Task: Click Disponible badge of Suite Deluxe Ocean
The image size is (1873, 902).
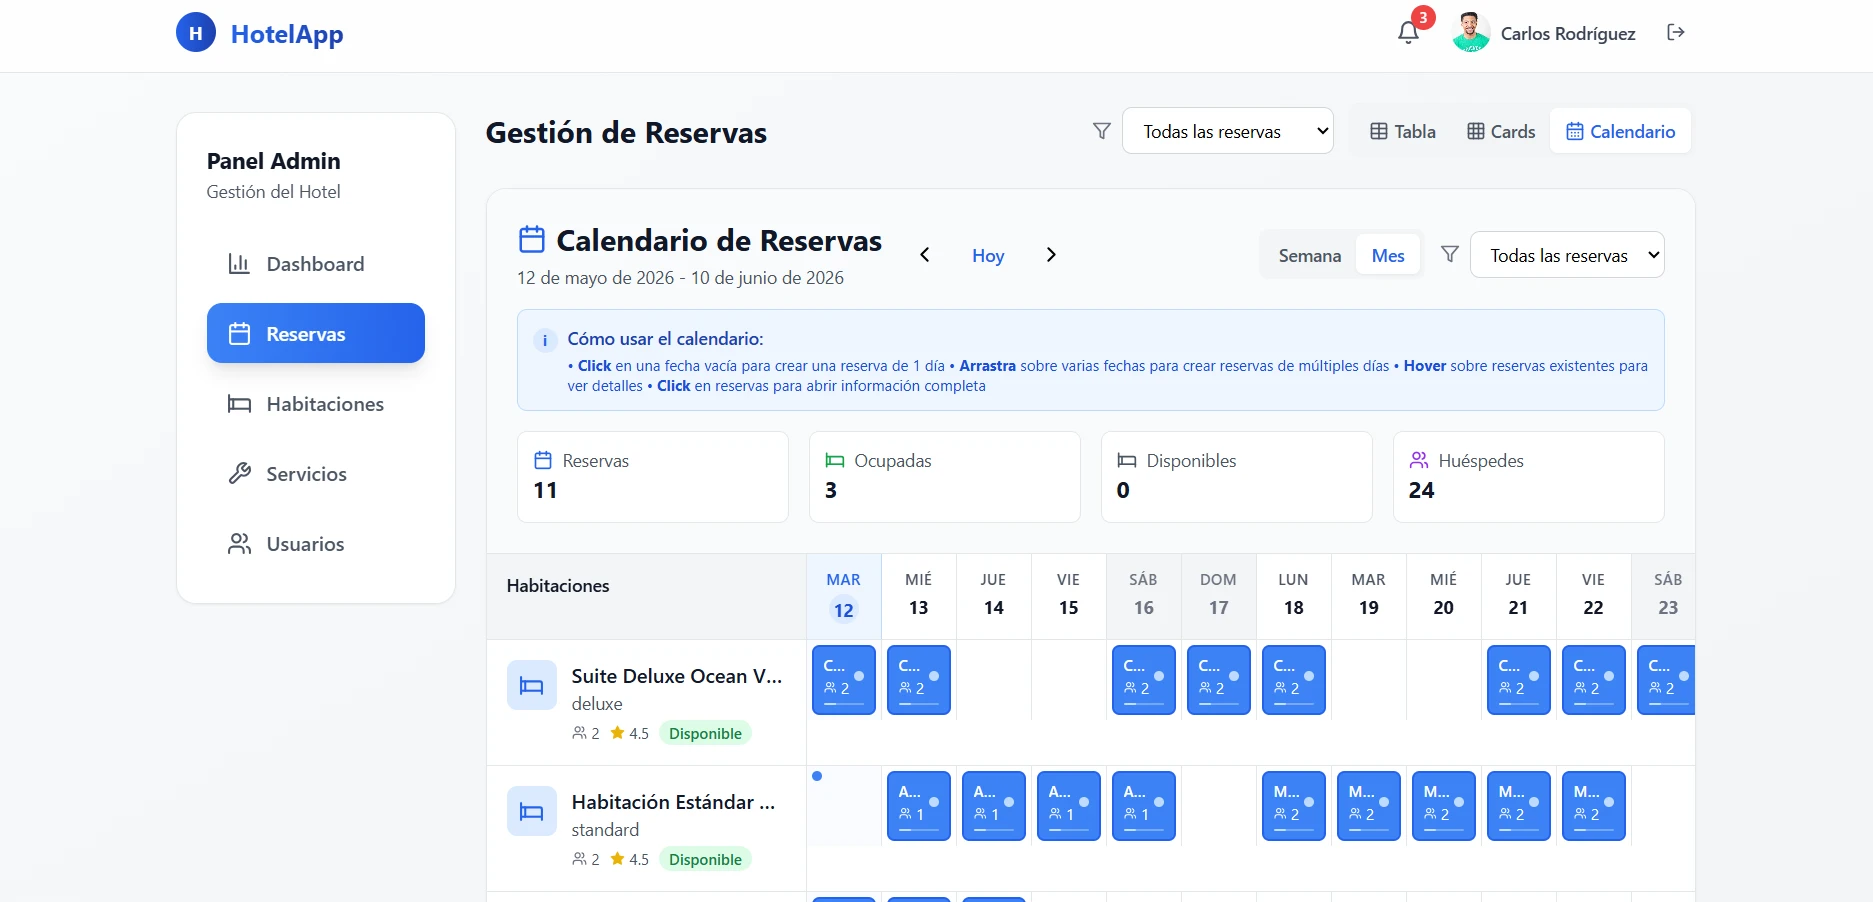Action: pyautogui.click(x=705, y=733)
